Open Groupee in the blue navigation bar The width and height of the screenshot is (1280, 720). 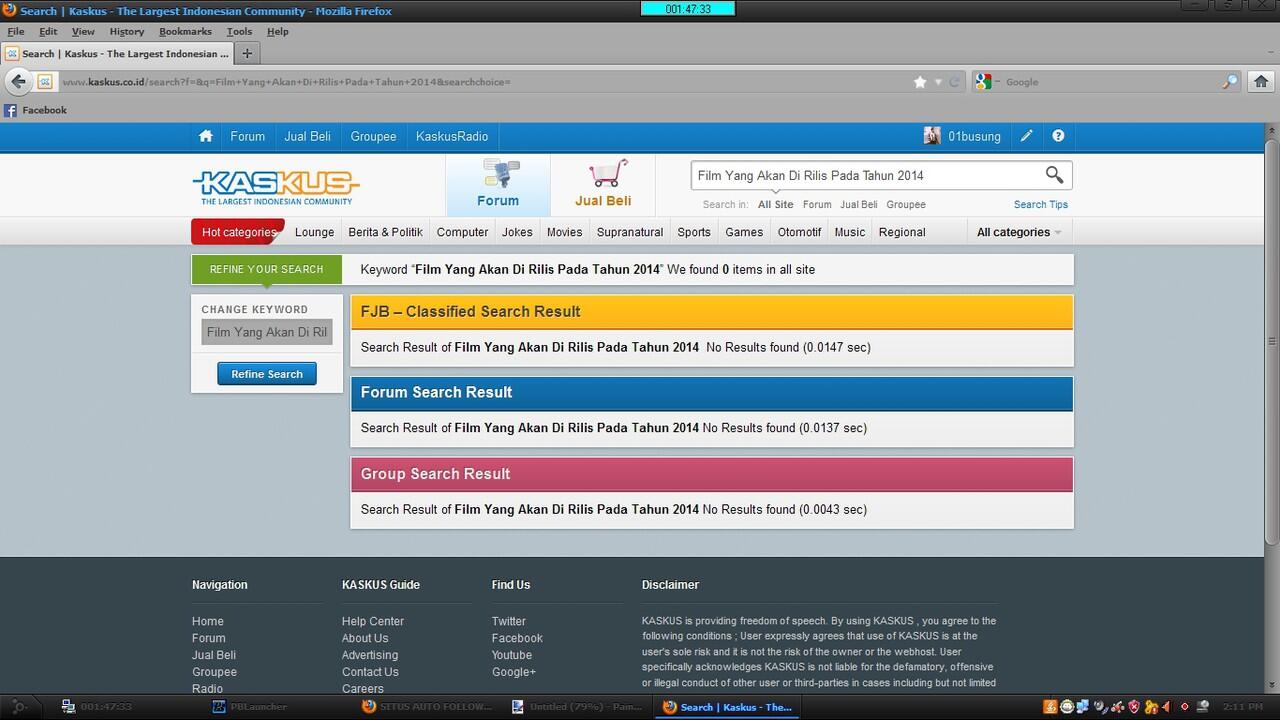[x=373, y=136]
